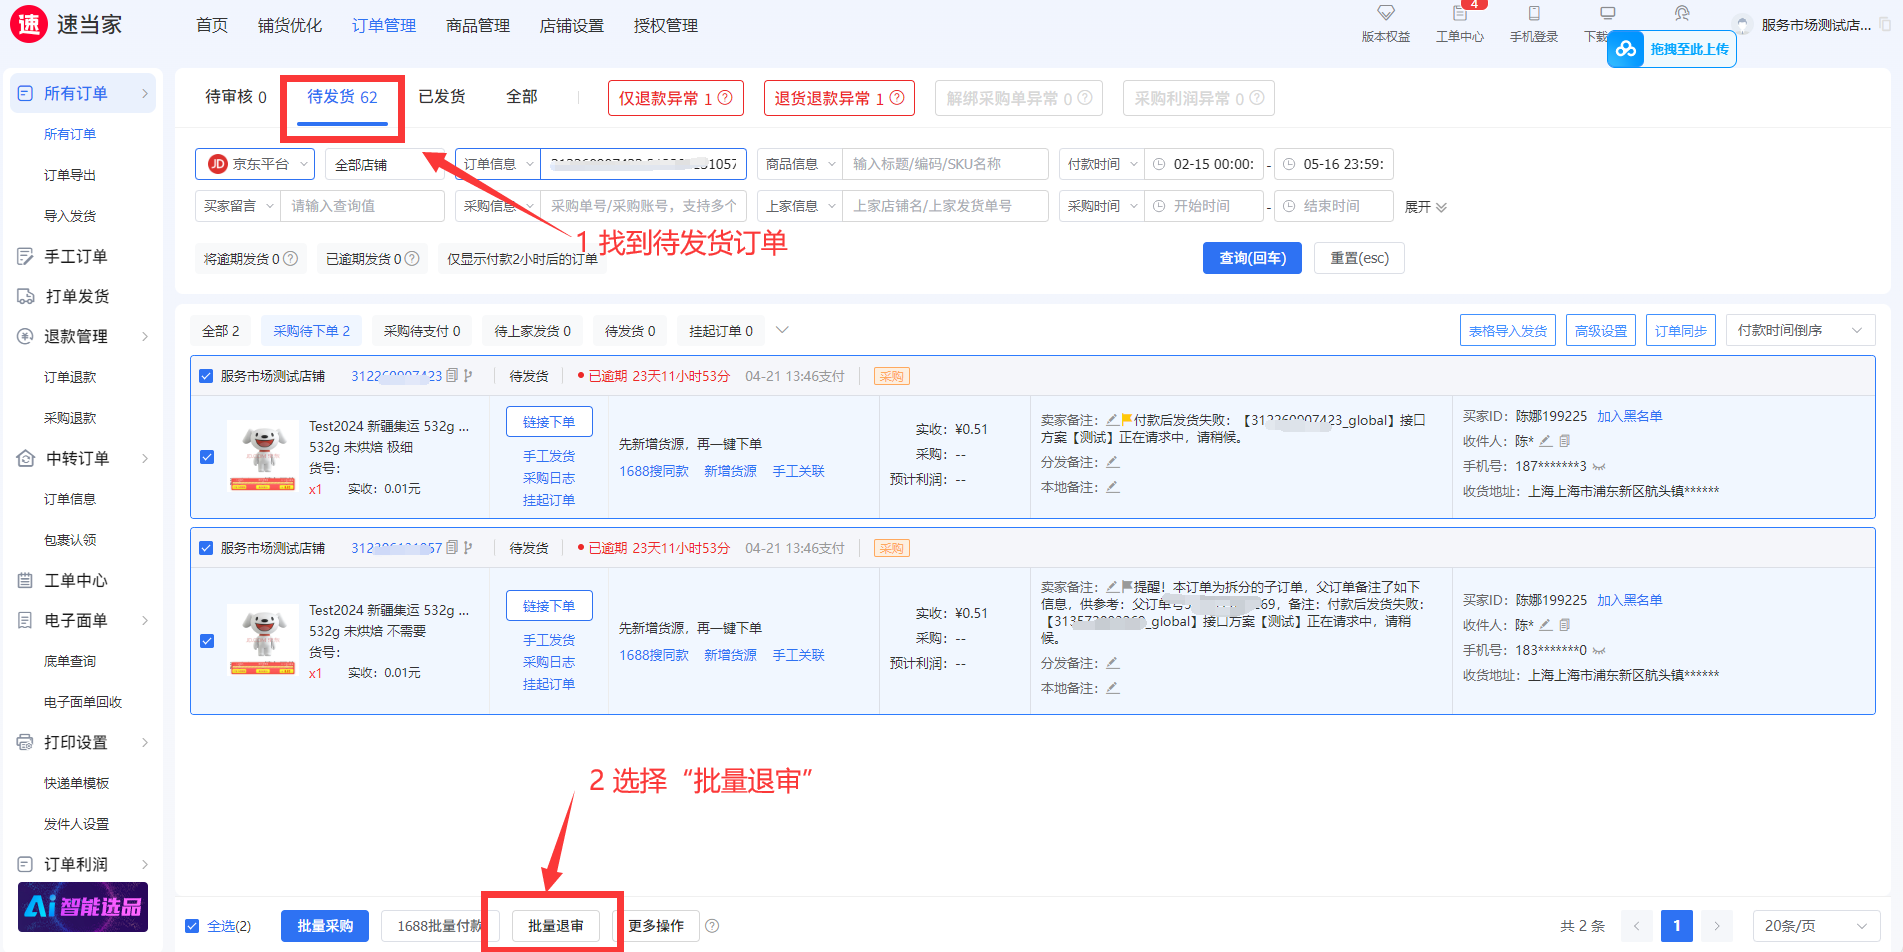
Task: Open the 付款时间倒序 sort dropdown
Action: tap(1799, 330)
